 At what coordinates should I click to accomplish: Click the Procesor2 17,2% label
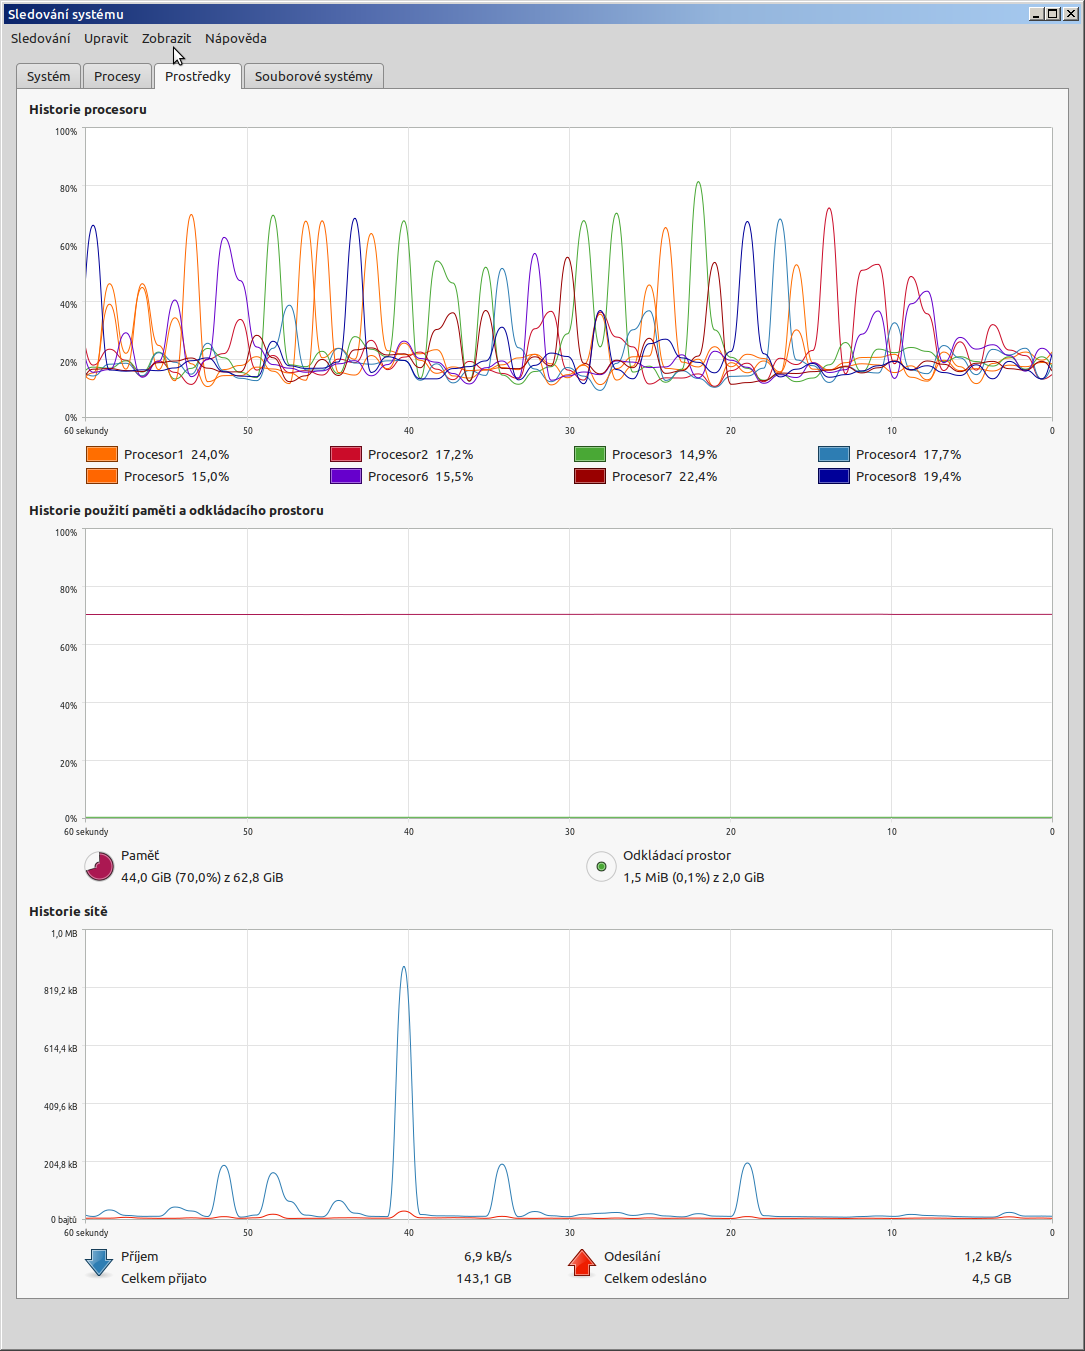pos(421,454)
